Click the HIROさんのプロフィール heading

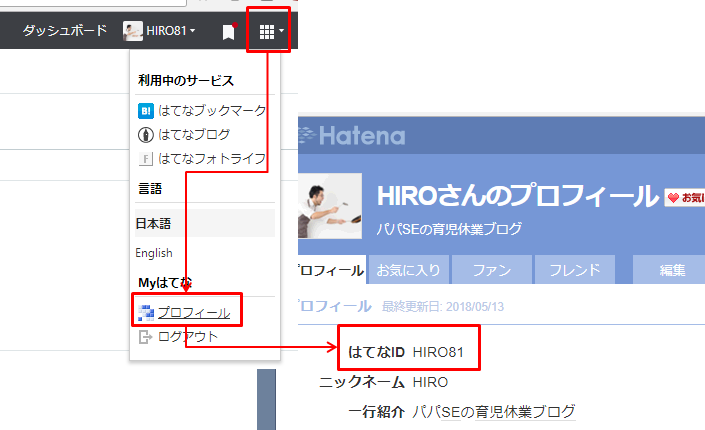[518, 196]
